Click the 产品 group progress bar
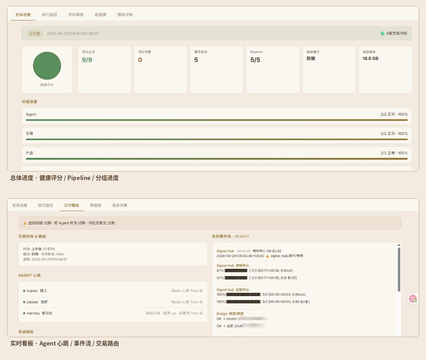 (217, 159)
